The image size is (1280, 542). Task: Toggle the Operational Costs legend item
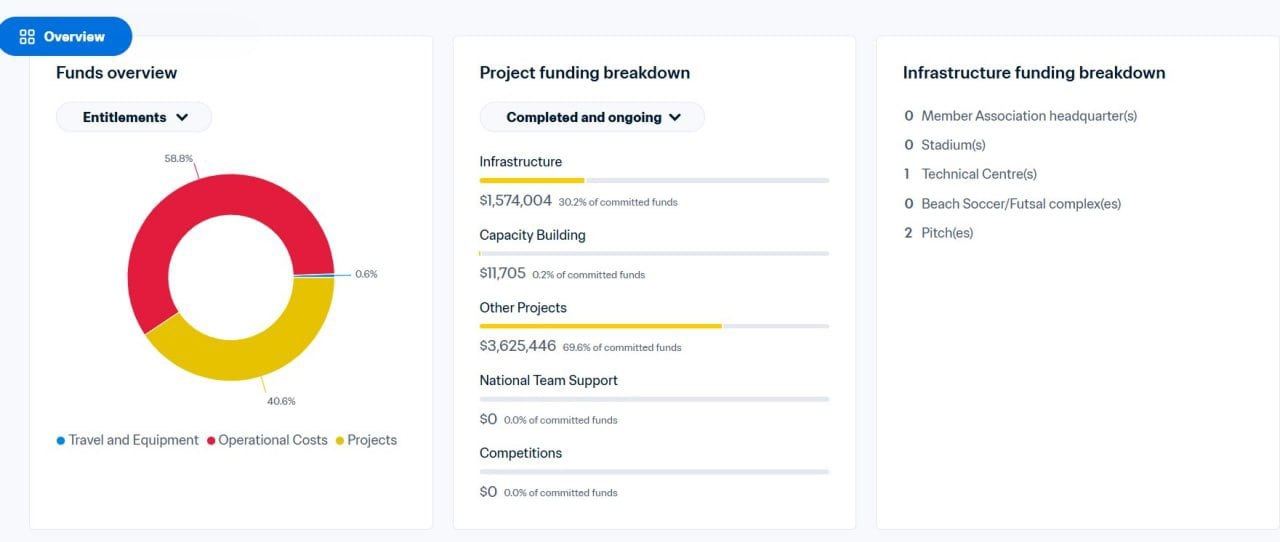[267, 440]
